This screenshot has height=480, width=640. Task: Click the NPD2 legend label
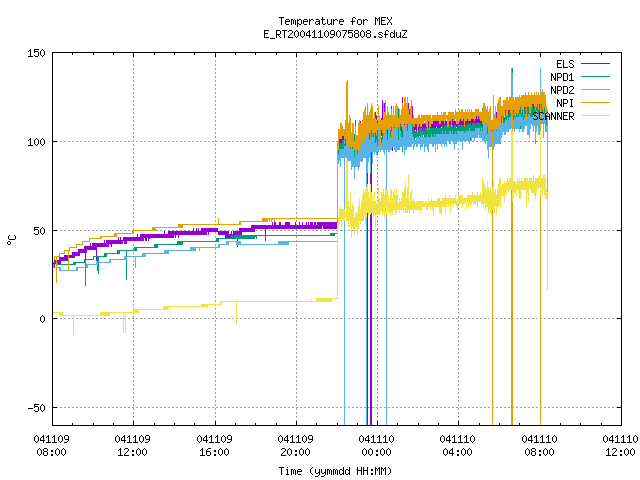click(562, 90)
